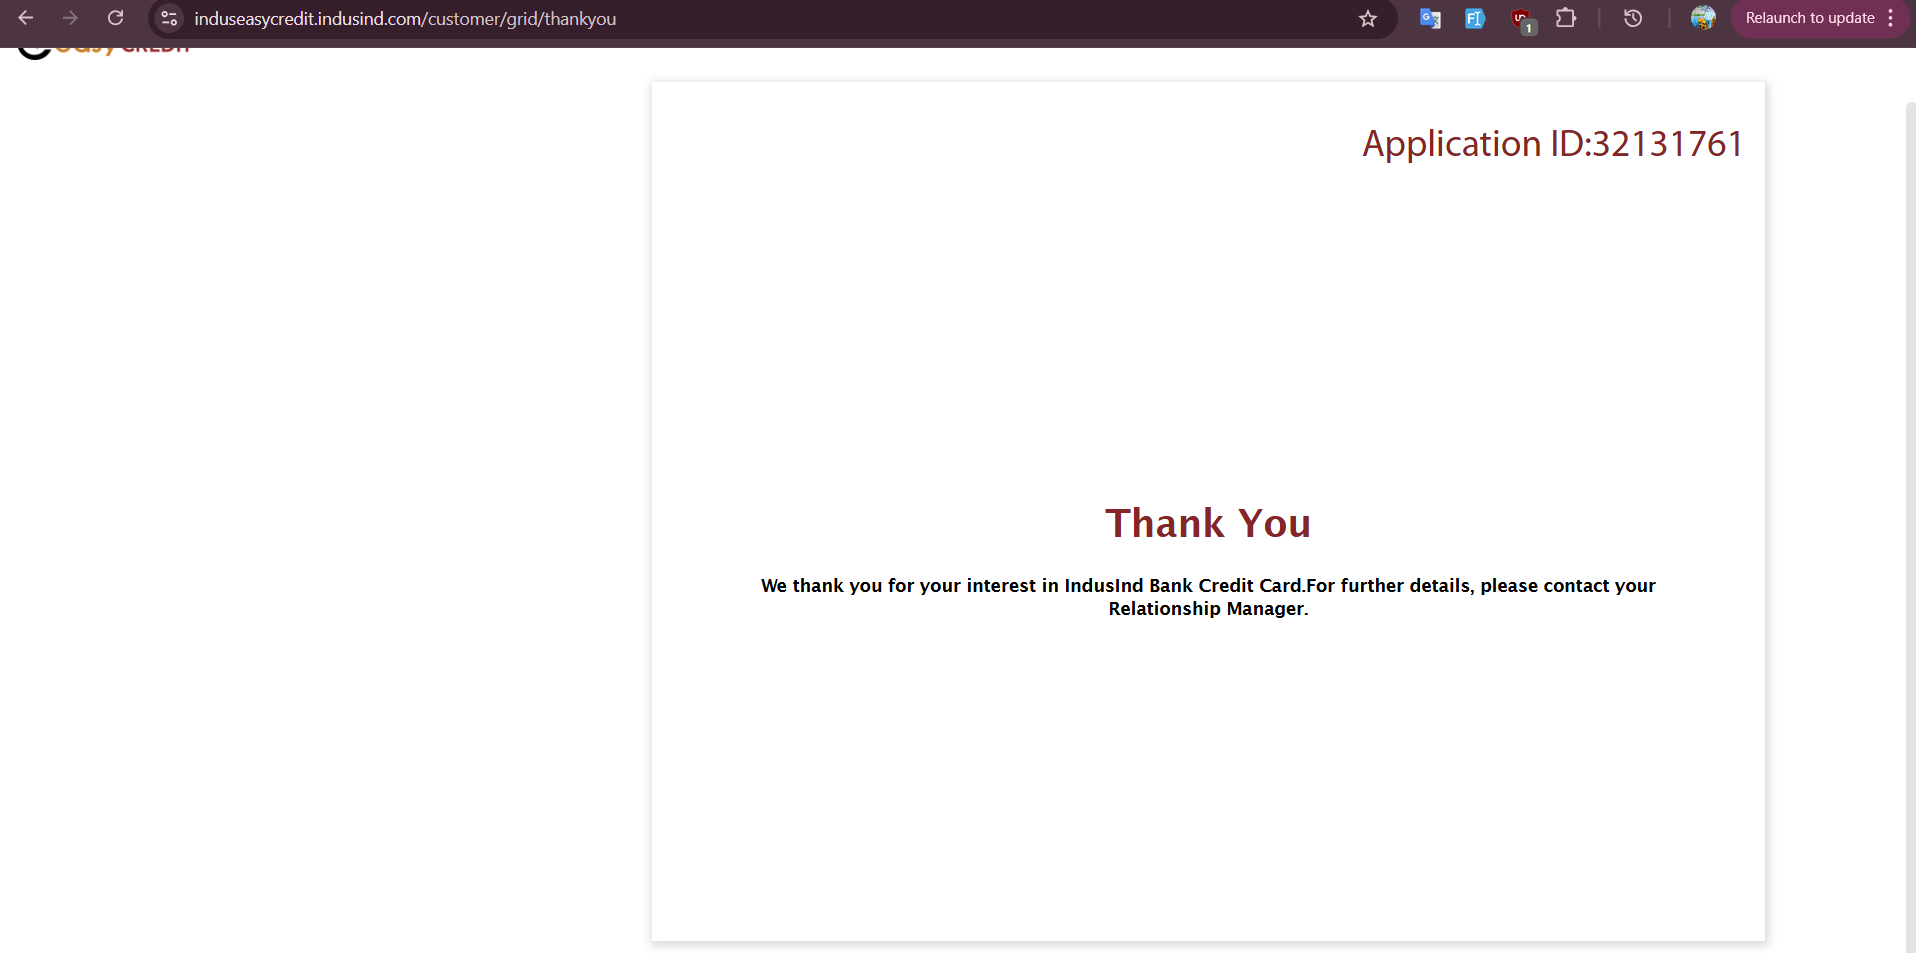Screen dimensions: 1916x953
Task: Open the Chrome three-dot menu
Action: [x=1891, y=18]
